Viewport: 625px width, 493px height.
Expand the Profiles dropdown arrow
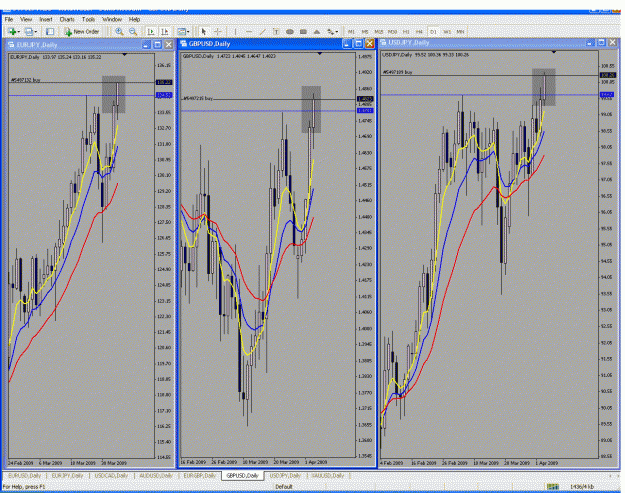35,31
